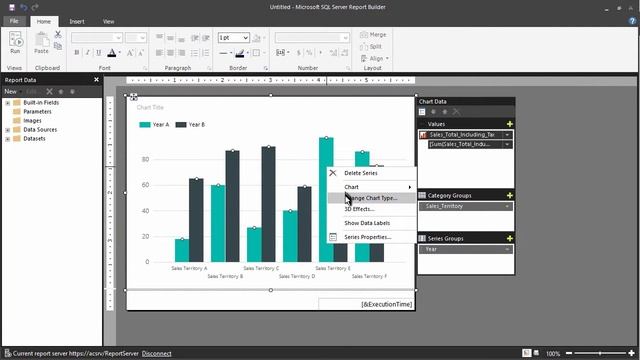Viewport: 640px width, 360px height.
Task: Click the Cut scissors icon
Action: (58, 35)
